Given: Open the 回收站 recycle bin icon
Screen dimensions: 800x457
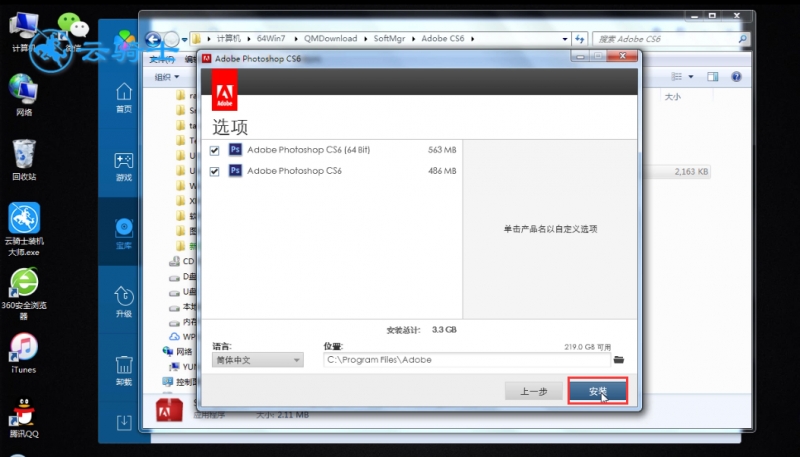Looking at the screenshot, I should point(24,160).
